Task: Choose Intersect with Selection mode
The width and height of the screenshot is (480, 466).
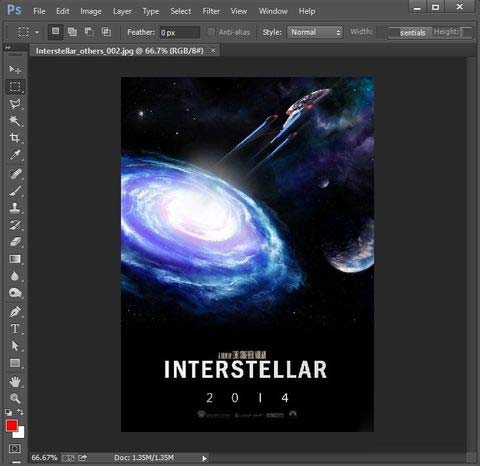Action: click(106, 32)
